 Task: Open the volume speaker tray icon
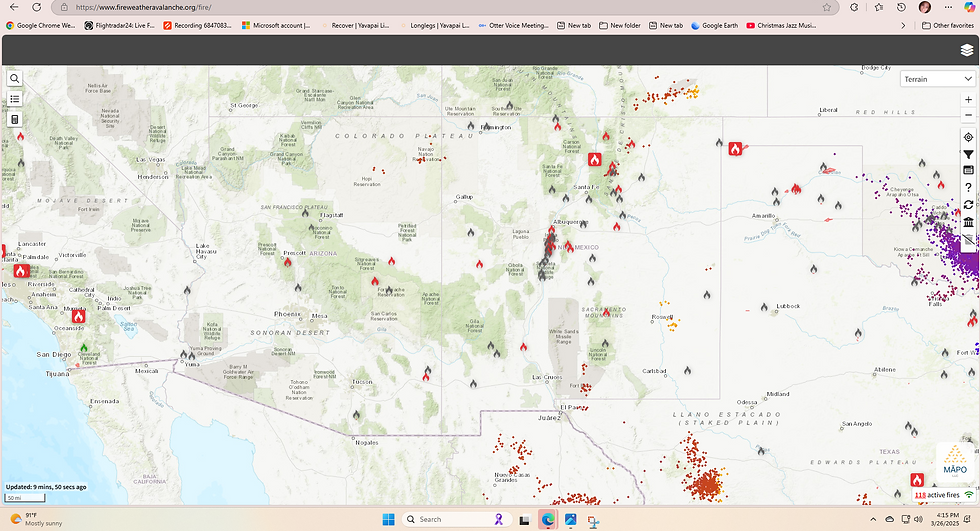pos(918,519)
